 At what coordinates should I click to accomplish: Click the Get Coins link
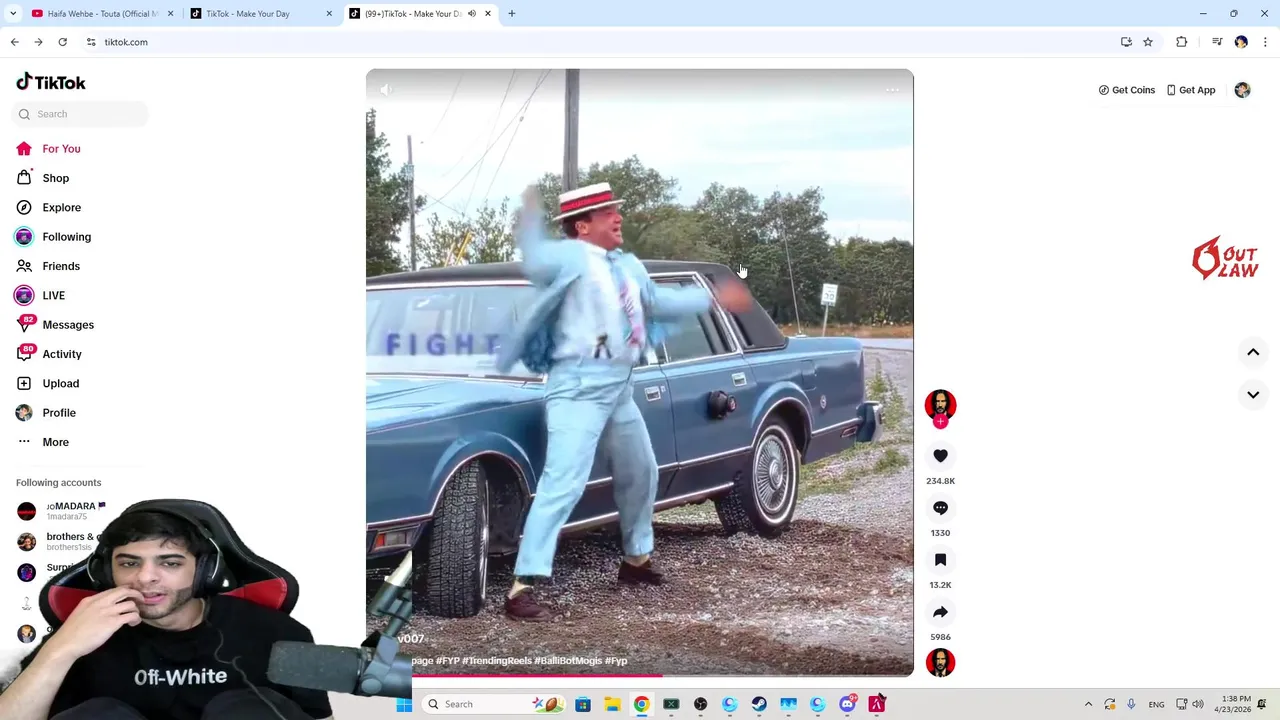1126,90
